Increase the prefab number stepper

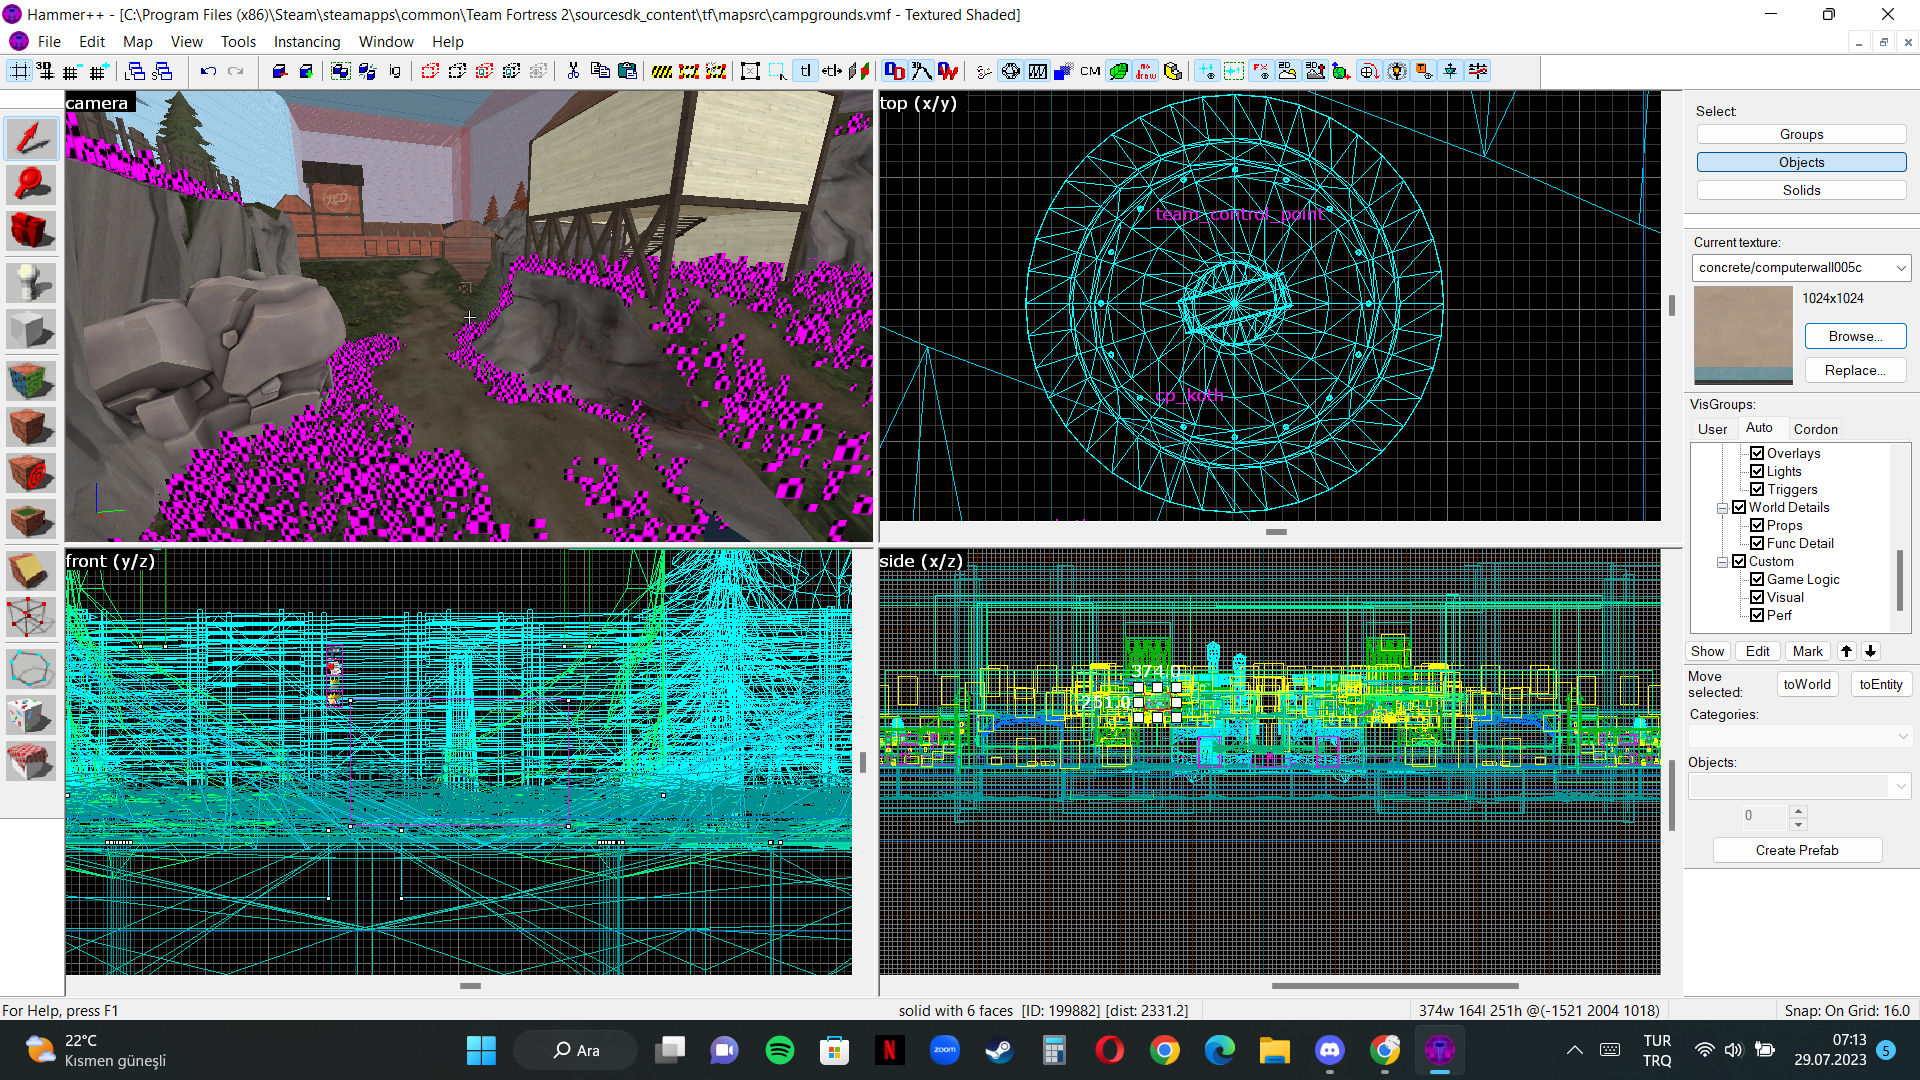click(1798, 810)
